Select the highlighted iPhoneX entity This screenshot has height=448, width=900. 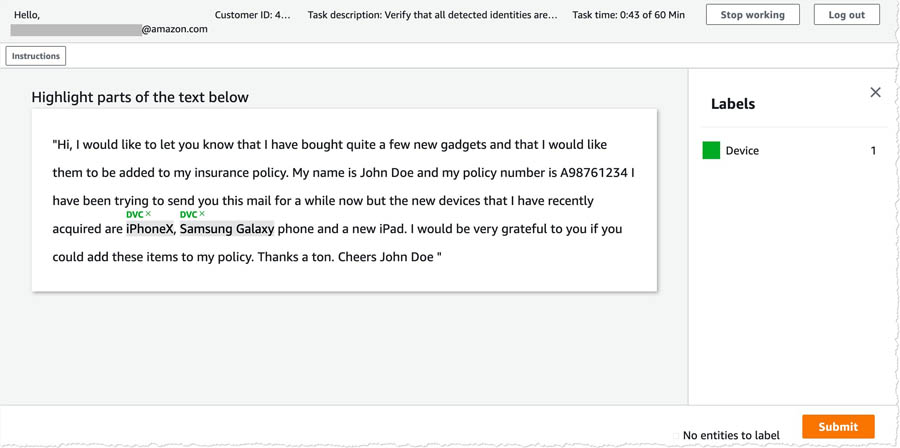pyautogui.click(x=149, y=229)
